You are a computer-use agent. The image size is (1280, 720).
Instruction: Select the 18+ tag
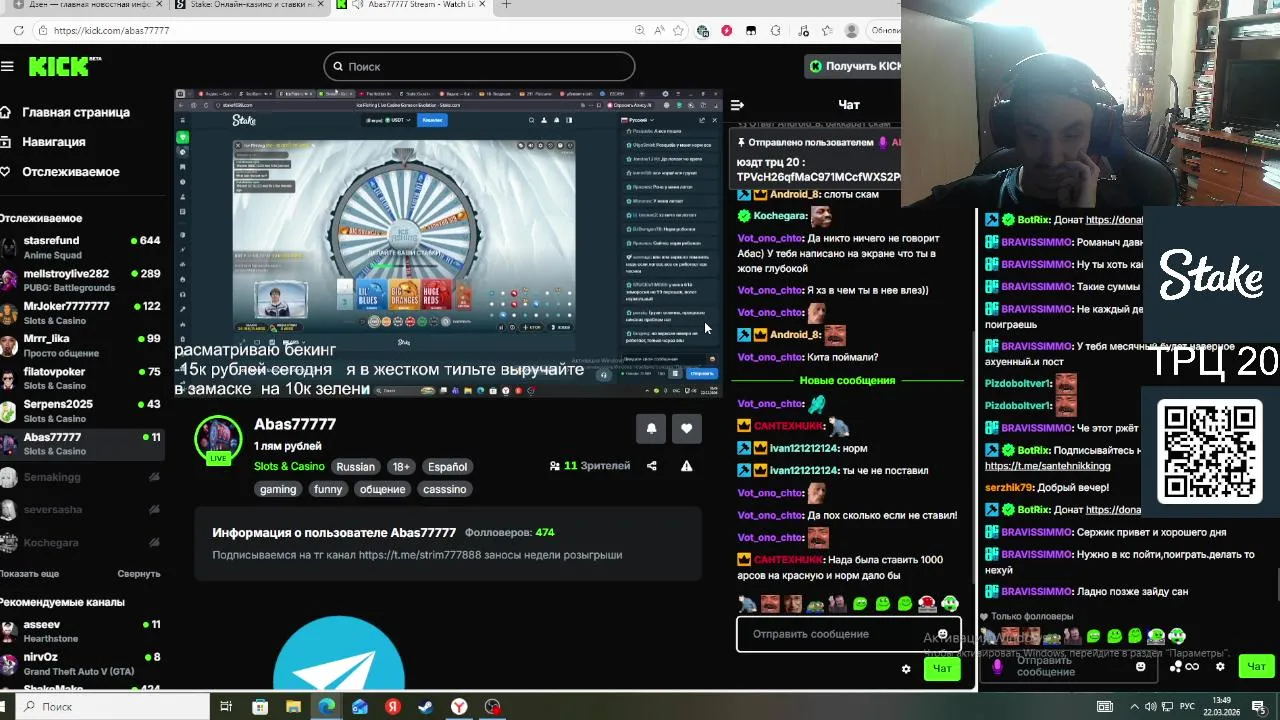click(401, 467)
